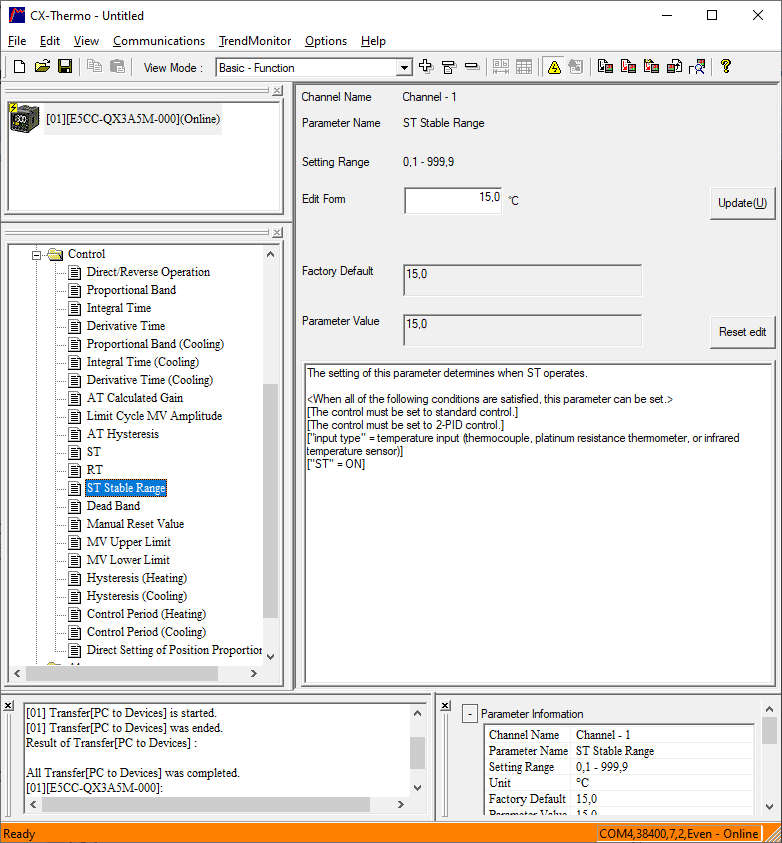Click the parameter tree vertical scrollbar thumb
The height and width of the screenshot is (843, 782).
[270, 500]
